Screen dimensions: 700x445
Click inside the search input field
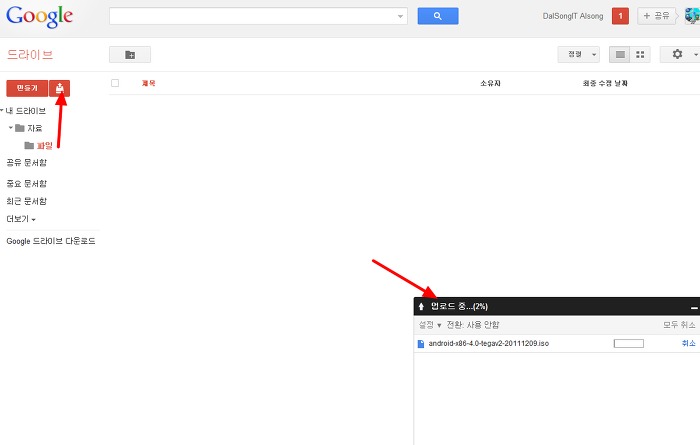255,16
